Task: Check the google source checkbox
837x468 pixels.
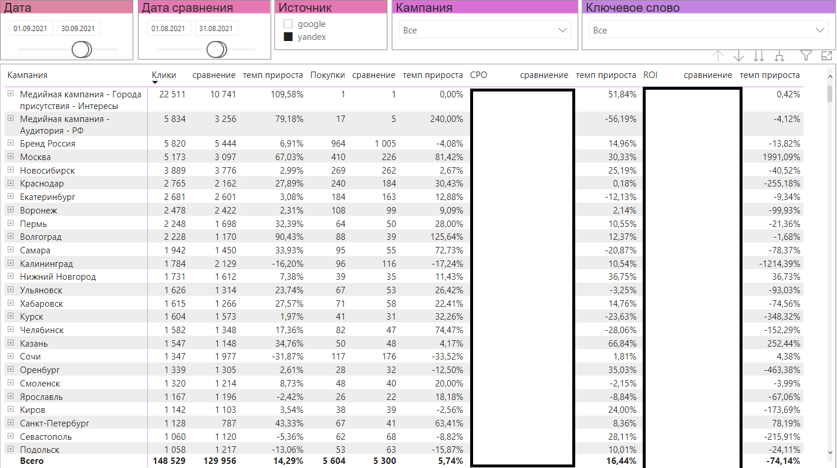Action: [288, 24]
